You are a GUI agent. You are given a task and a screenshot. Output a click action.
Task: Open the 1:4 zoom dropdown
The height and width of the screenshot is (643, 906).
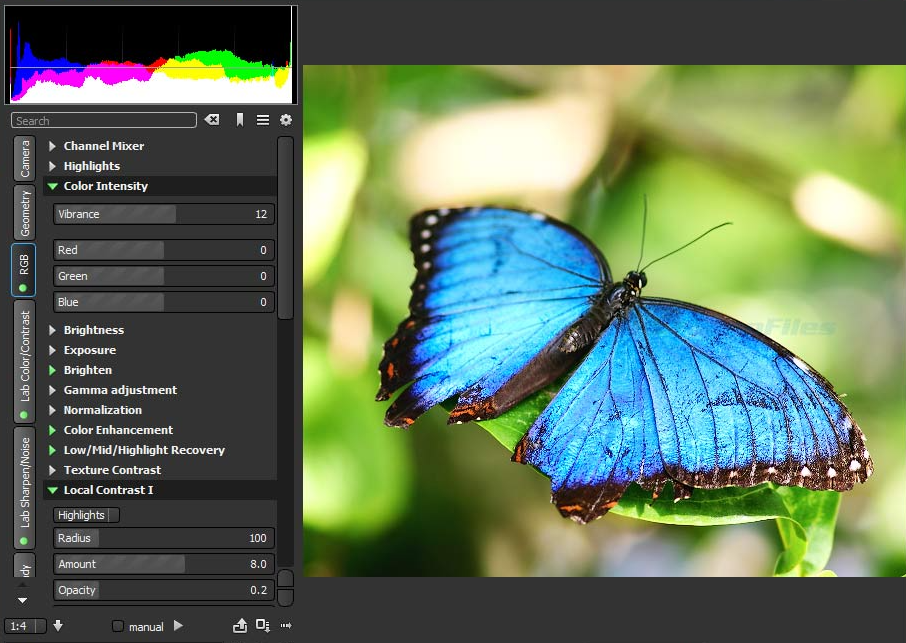pos(25,626)
